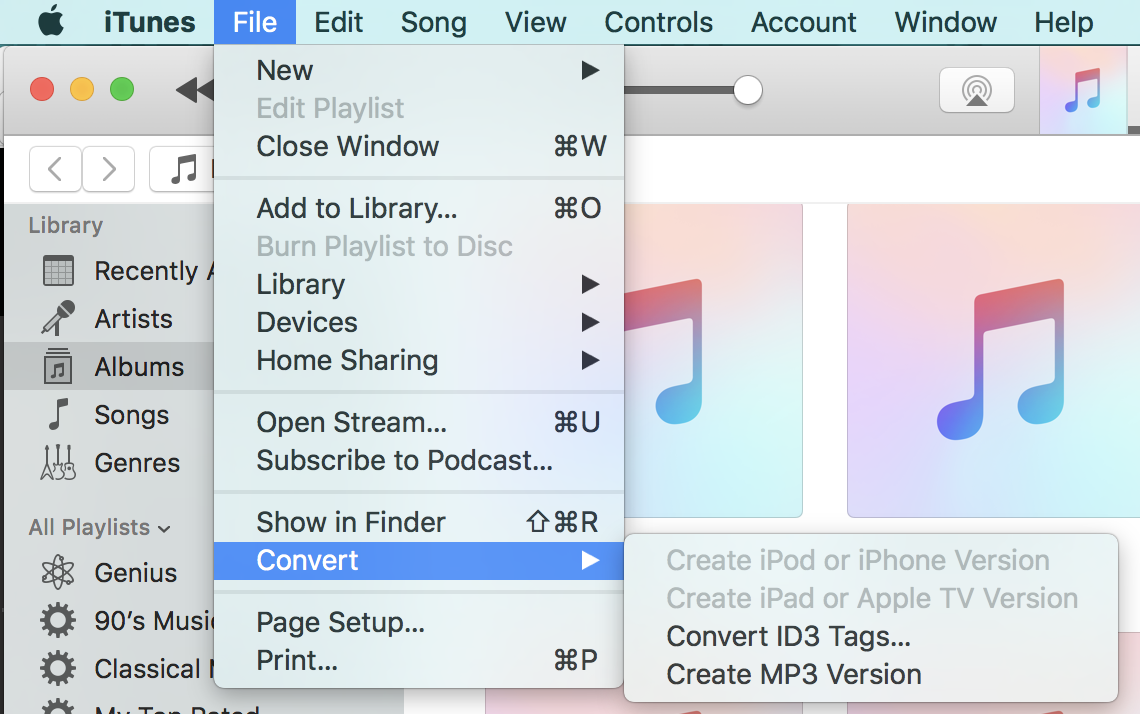The image size is (1140, 714).
Task: Open Recently Added in sidebar
Action: click(x=110, y=271)
